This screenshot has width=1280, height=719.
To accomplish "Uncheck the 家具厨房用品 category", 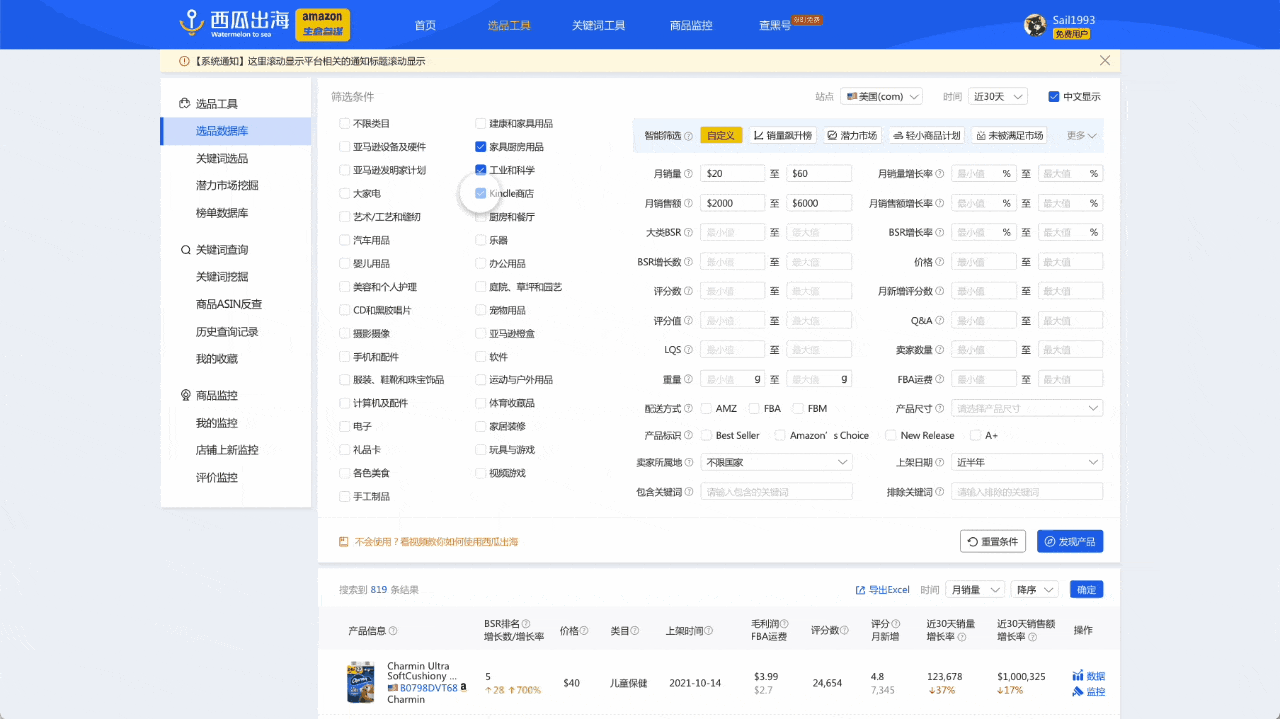I will point(481,147).
